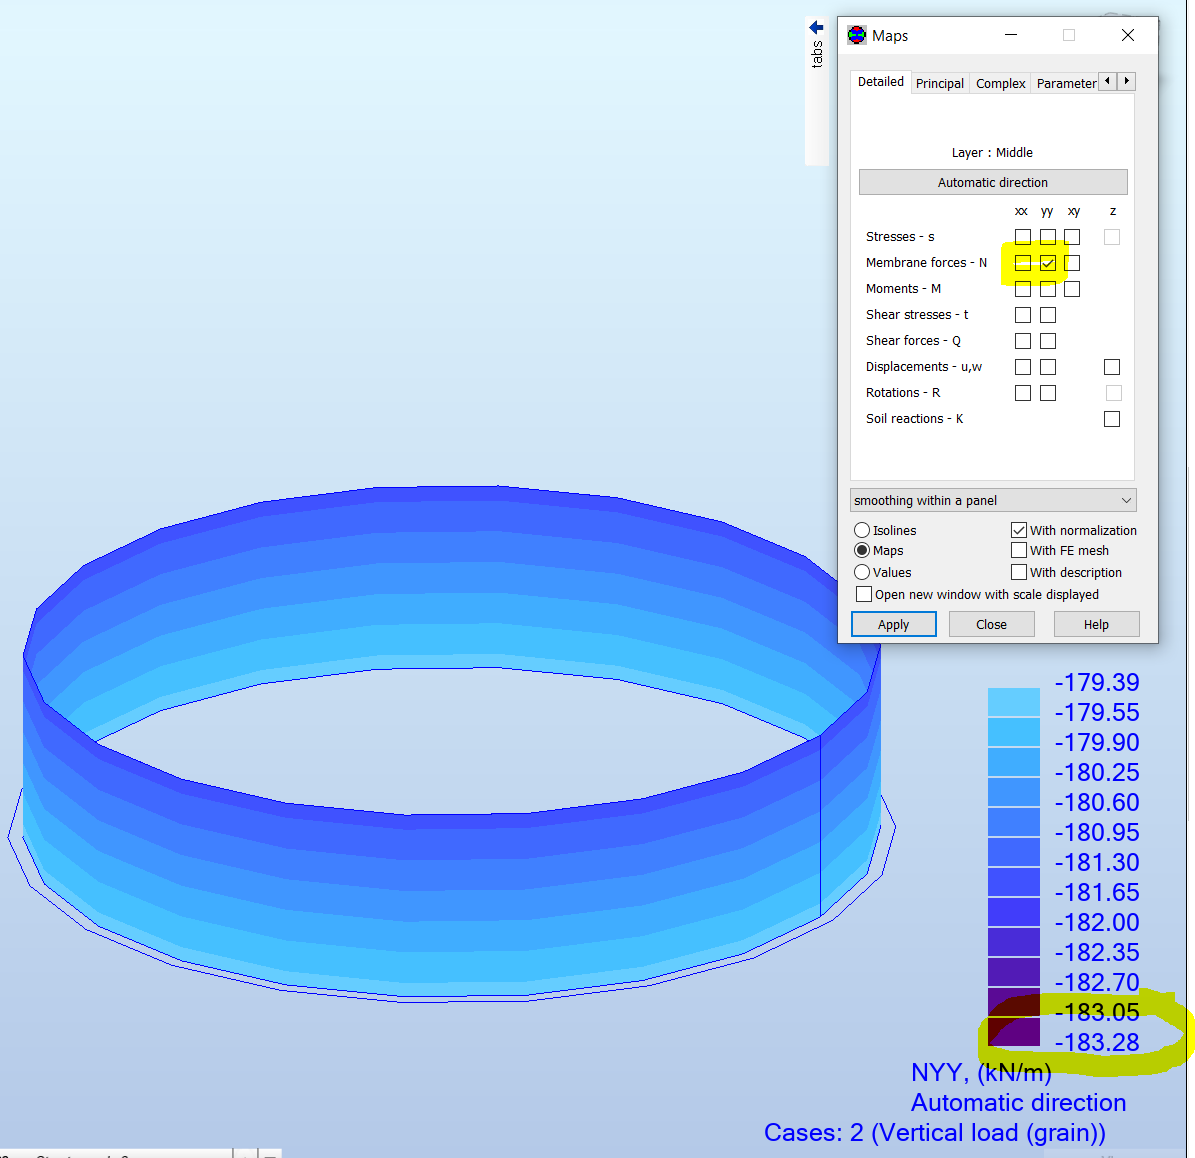Click the left tab-scroll arrow in Maps dialog
Screen dimensions: 1195x1158
1107,81
